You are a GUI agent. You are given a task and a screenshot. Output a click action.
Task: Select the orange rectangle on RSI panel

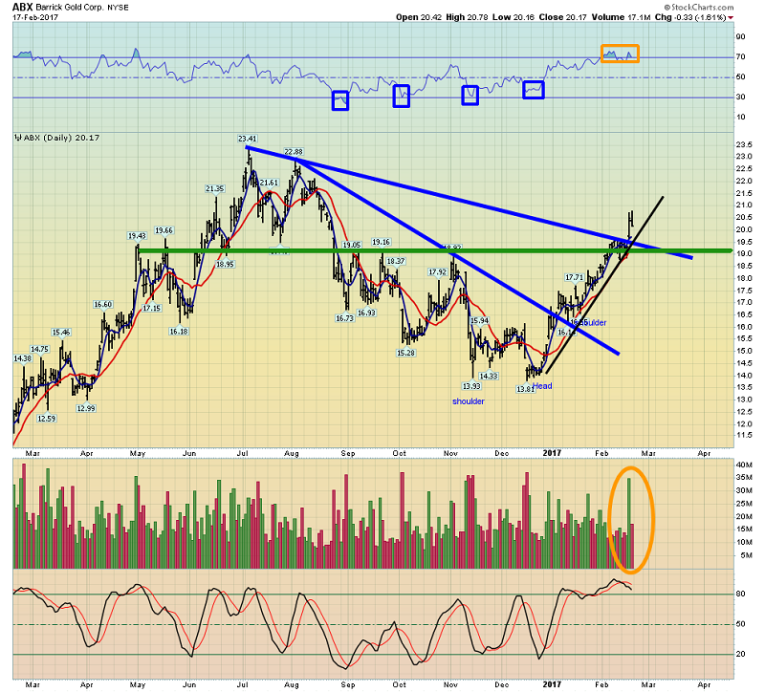(619, 54)
